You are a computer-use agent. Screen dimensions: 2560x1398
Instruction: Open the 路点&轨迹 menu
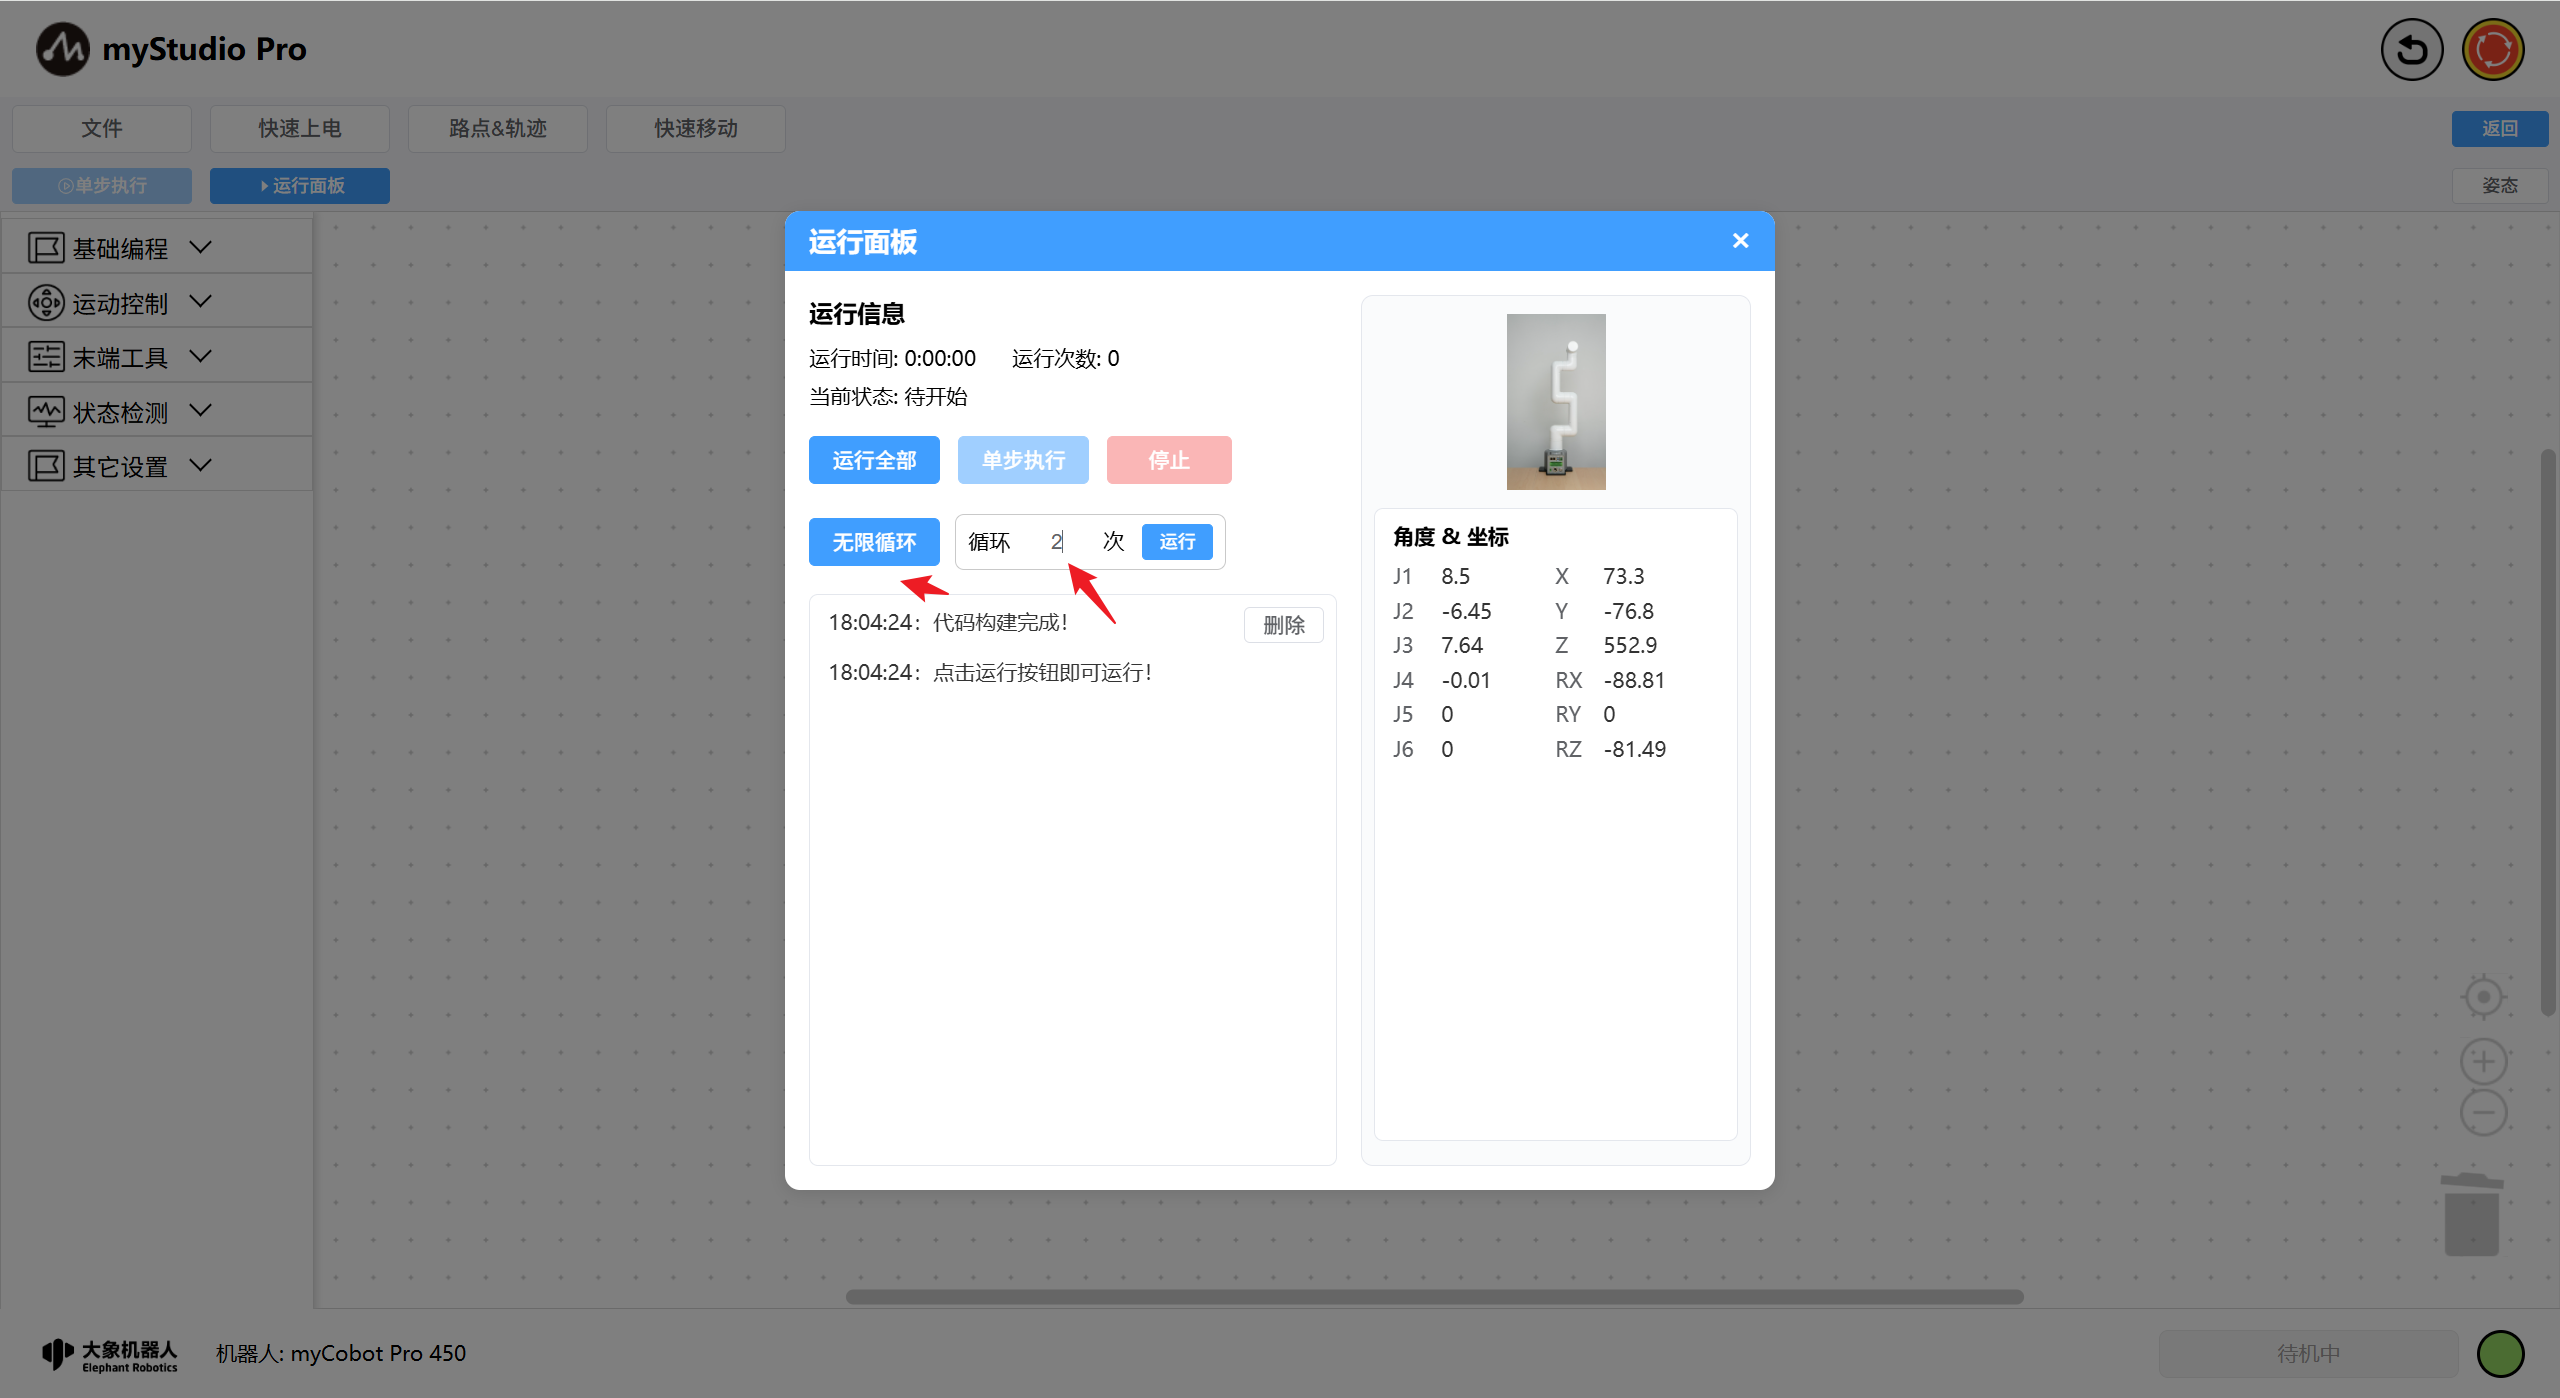pos(497,128)
